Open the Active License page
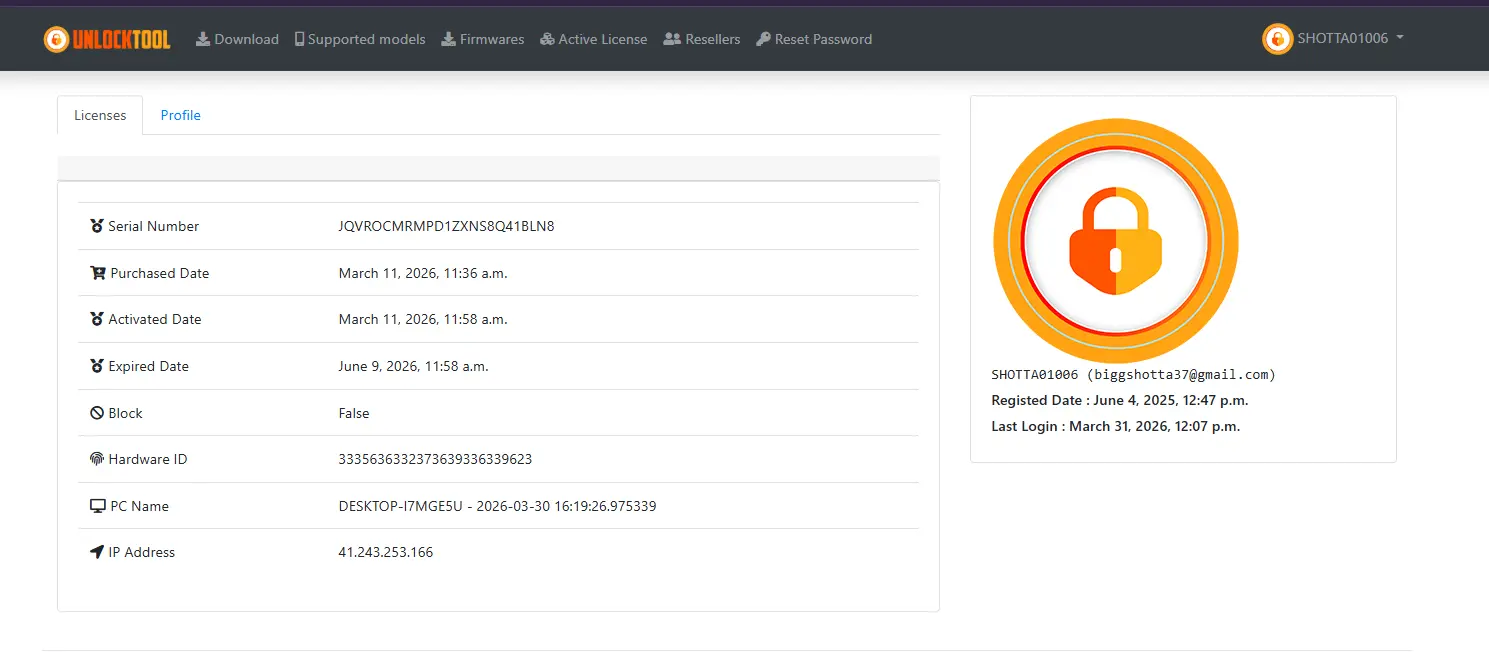This screenshot has width=1489, height=669. (593, 39)
